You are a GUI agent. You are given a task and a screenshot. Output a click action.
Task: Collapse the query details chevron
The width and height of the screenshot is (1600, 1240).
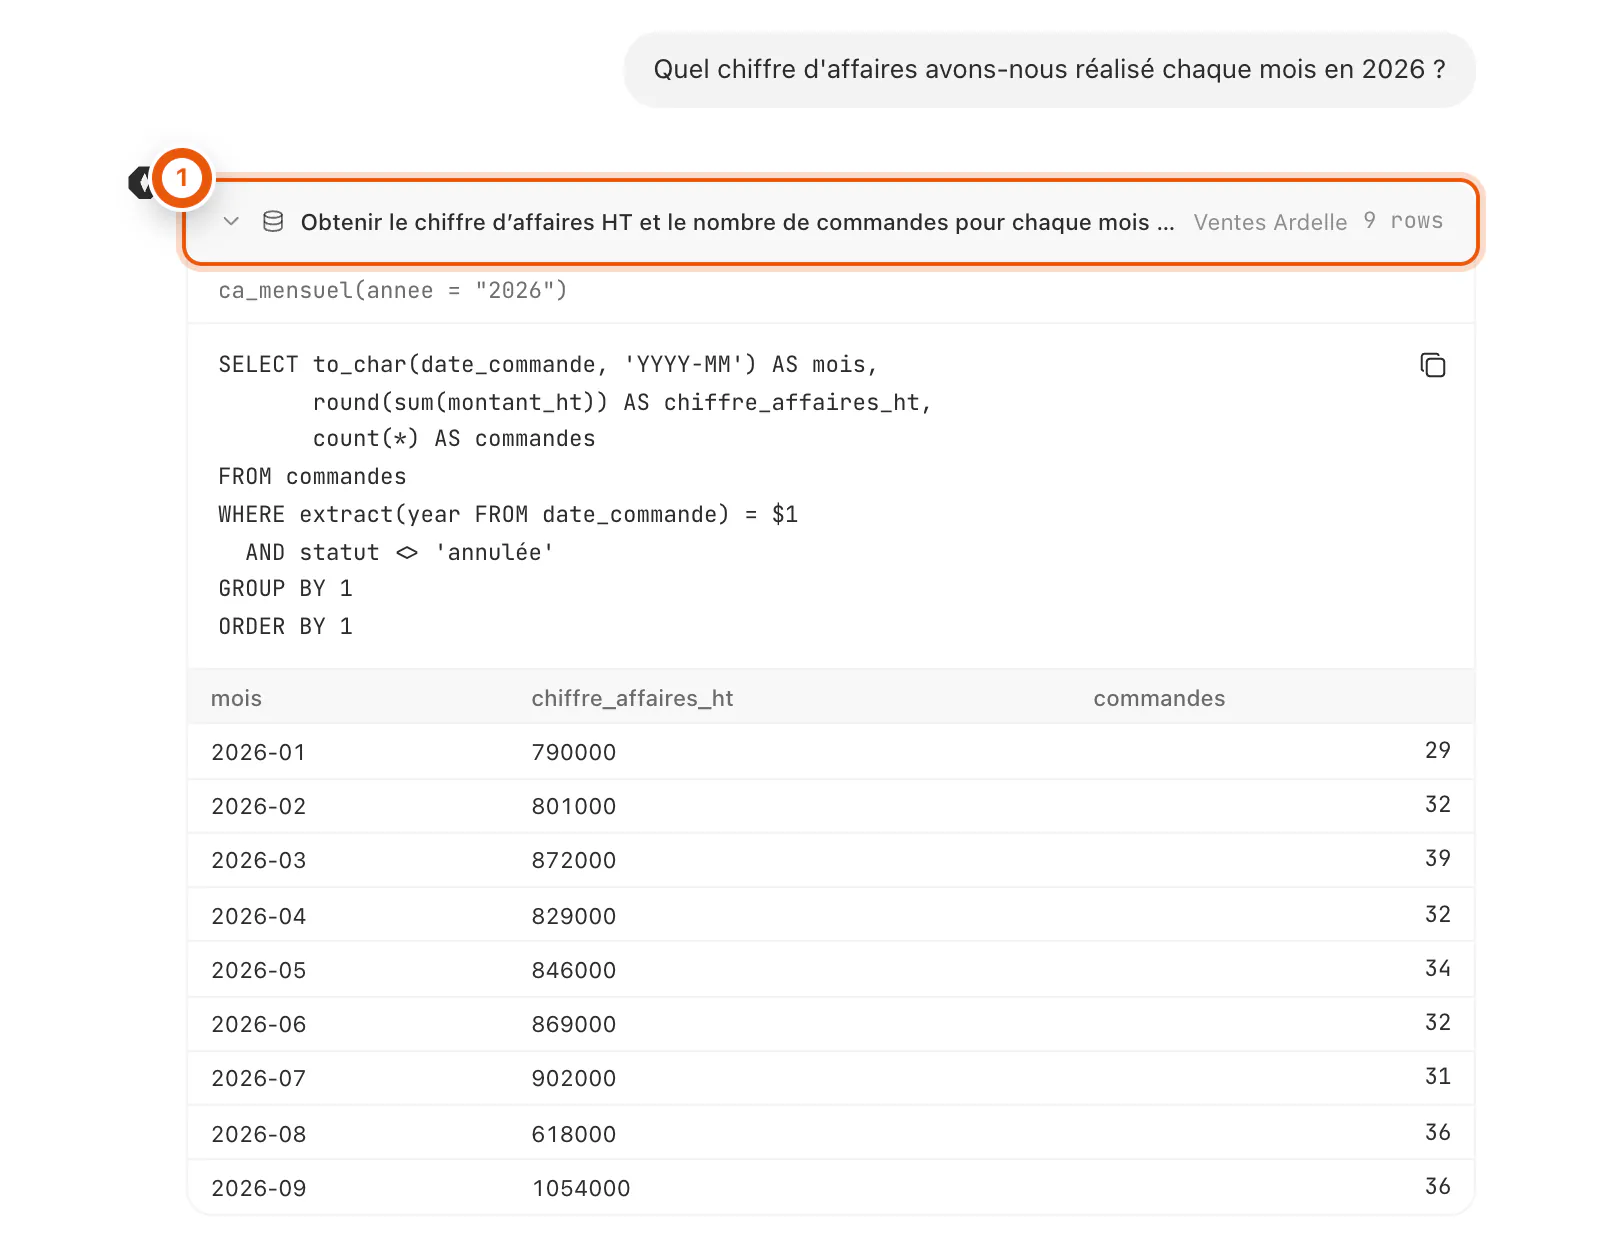[x=231, y=222]
